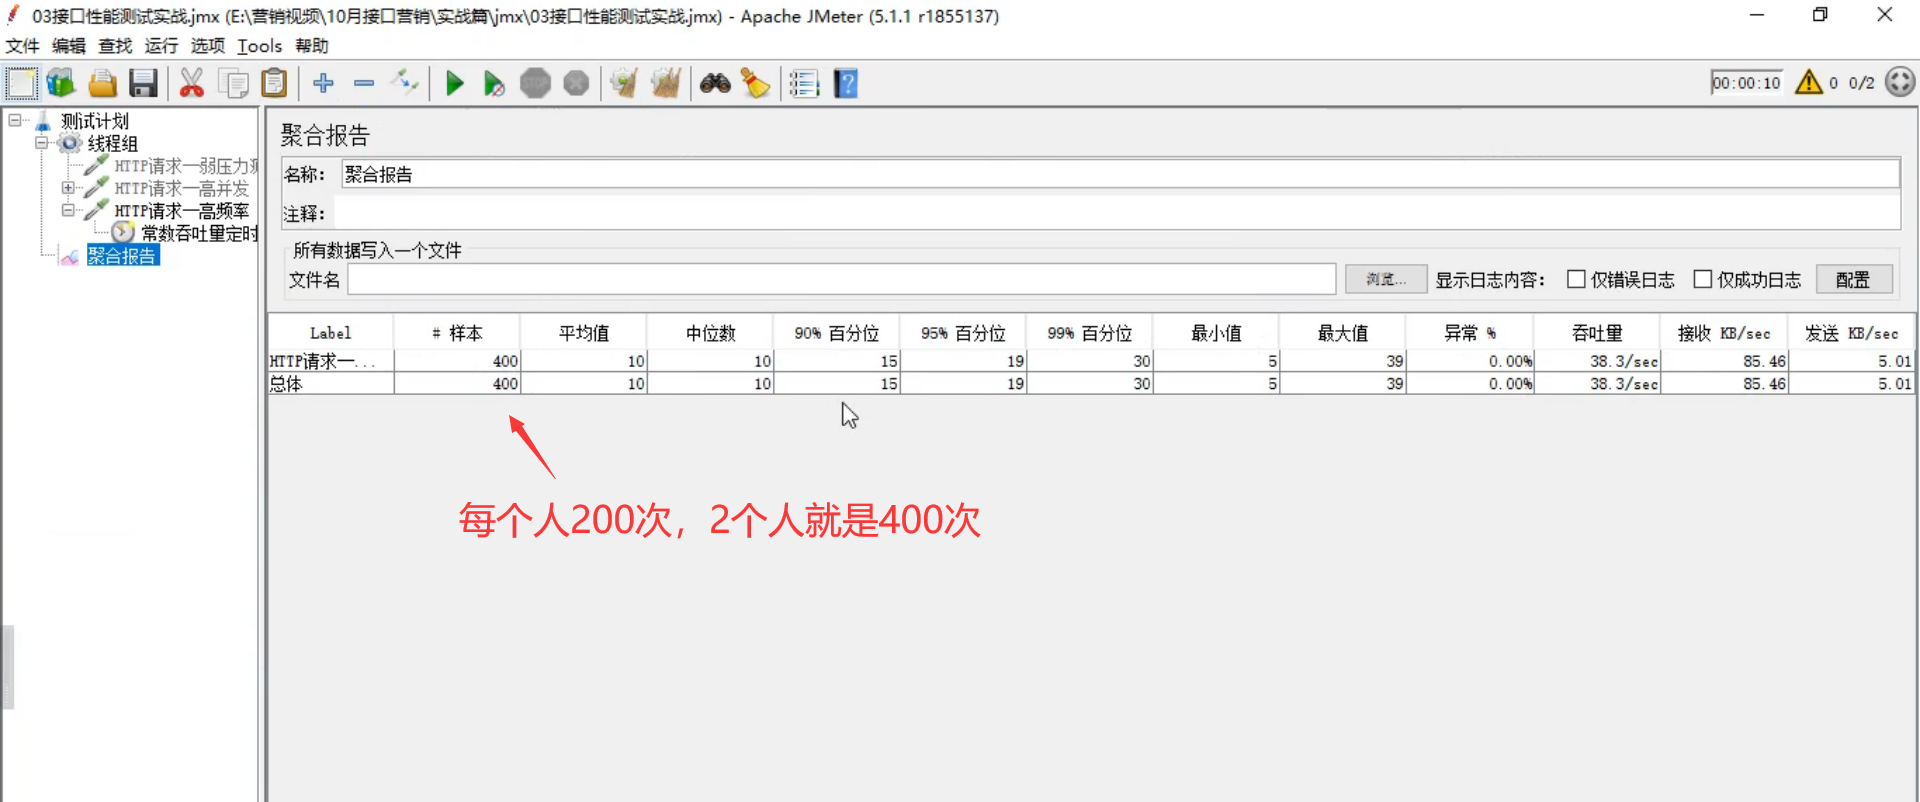Open the 运行 menu
The height and width of the screenshot is (802, 1920).
pyautogui.click(x=161, y=46)
